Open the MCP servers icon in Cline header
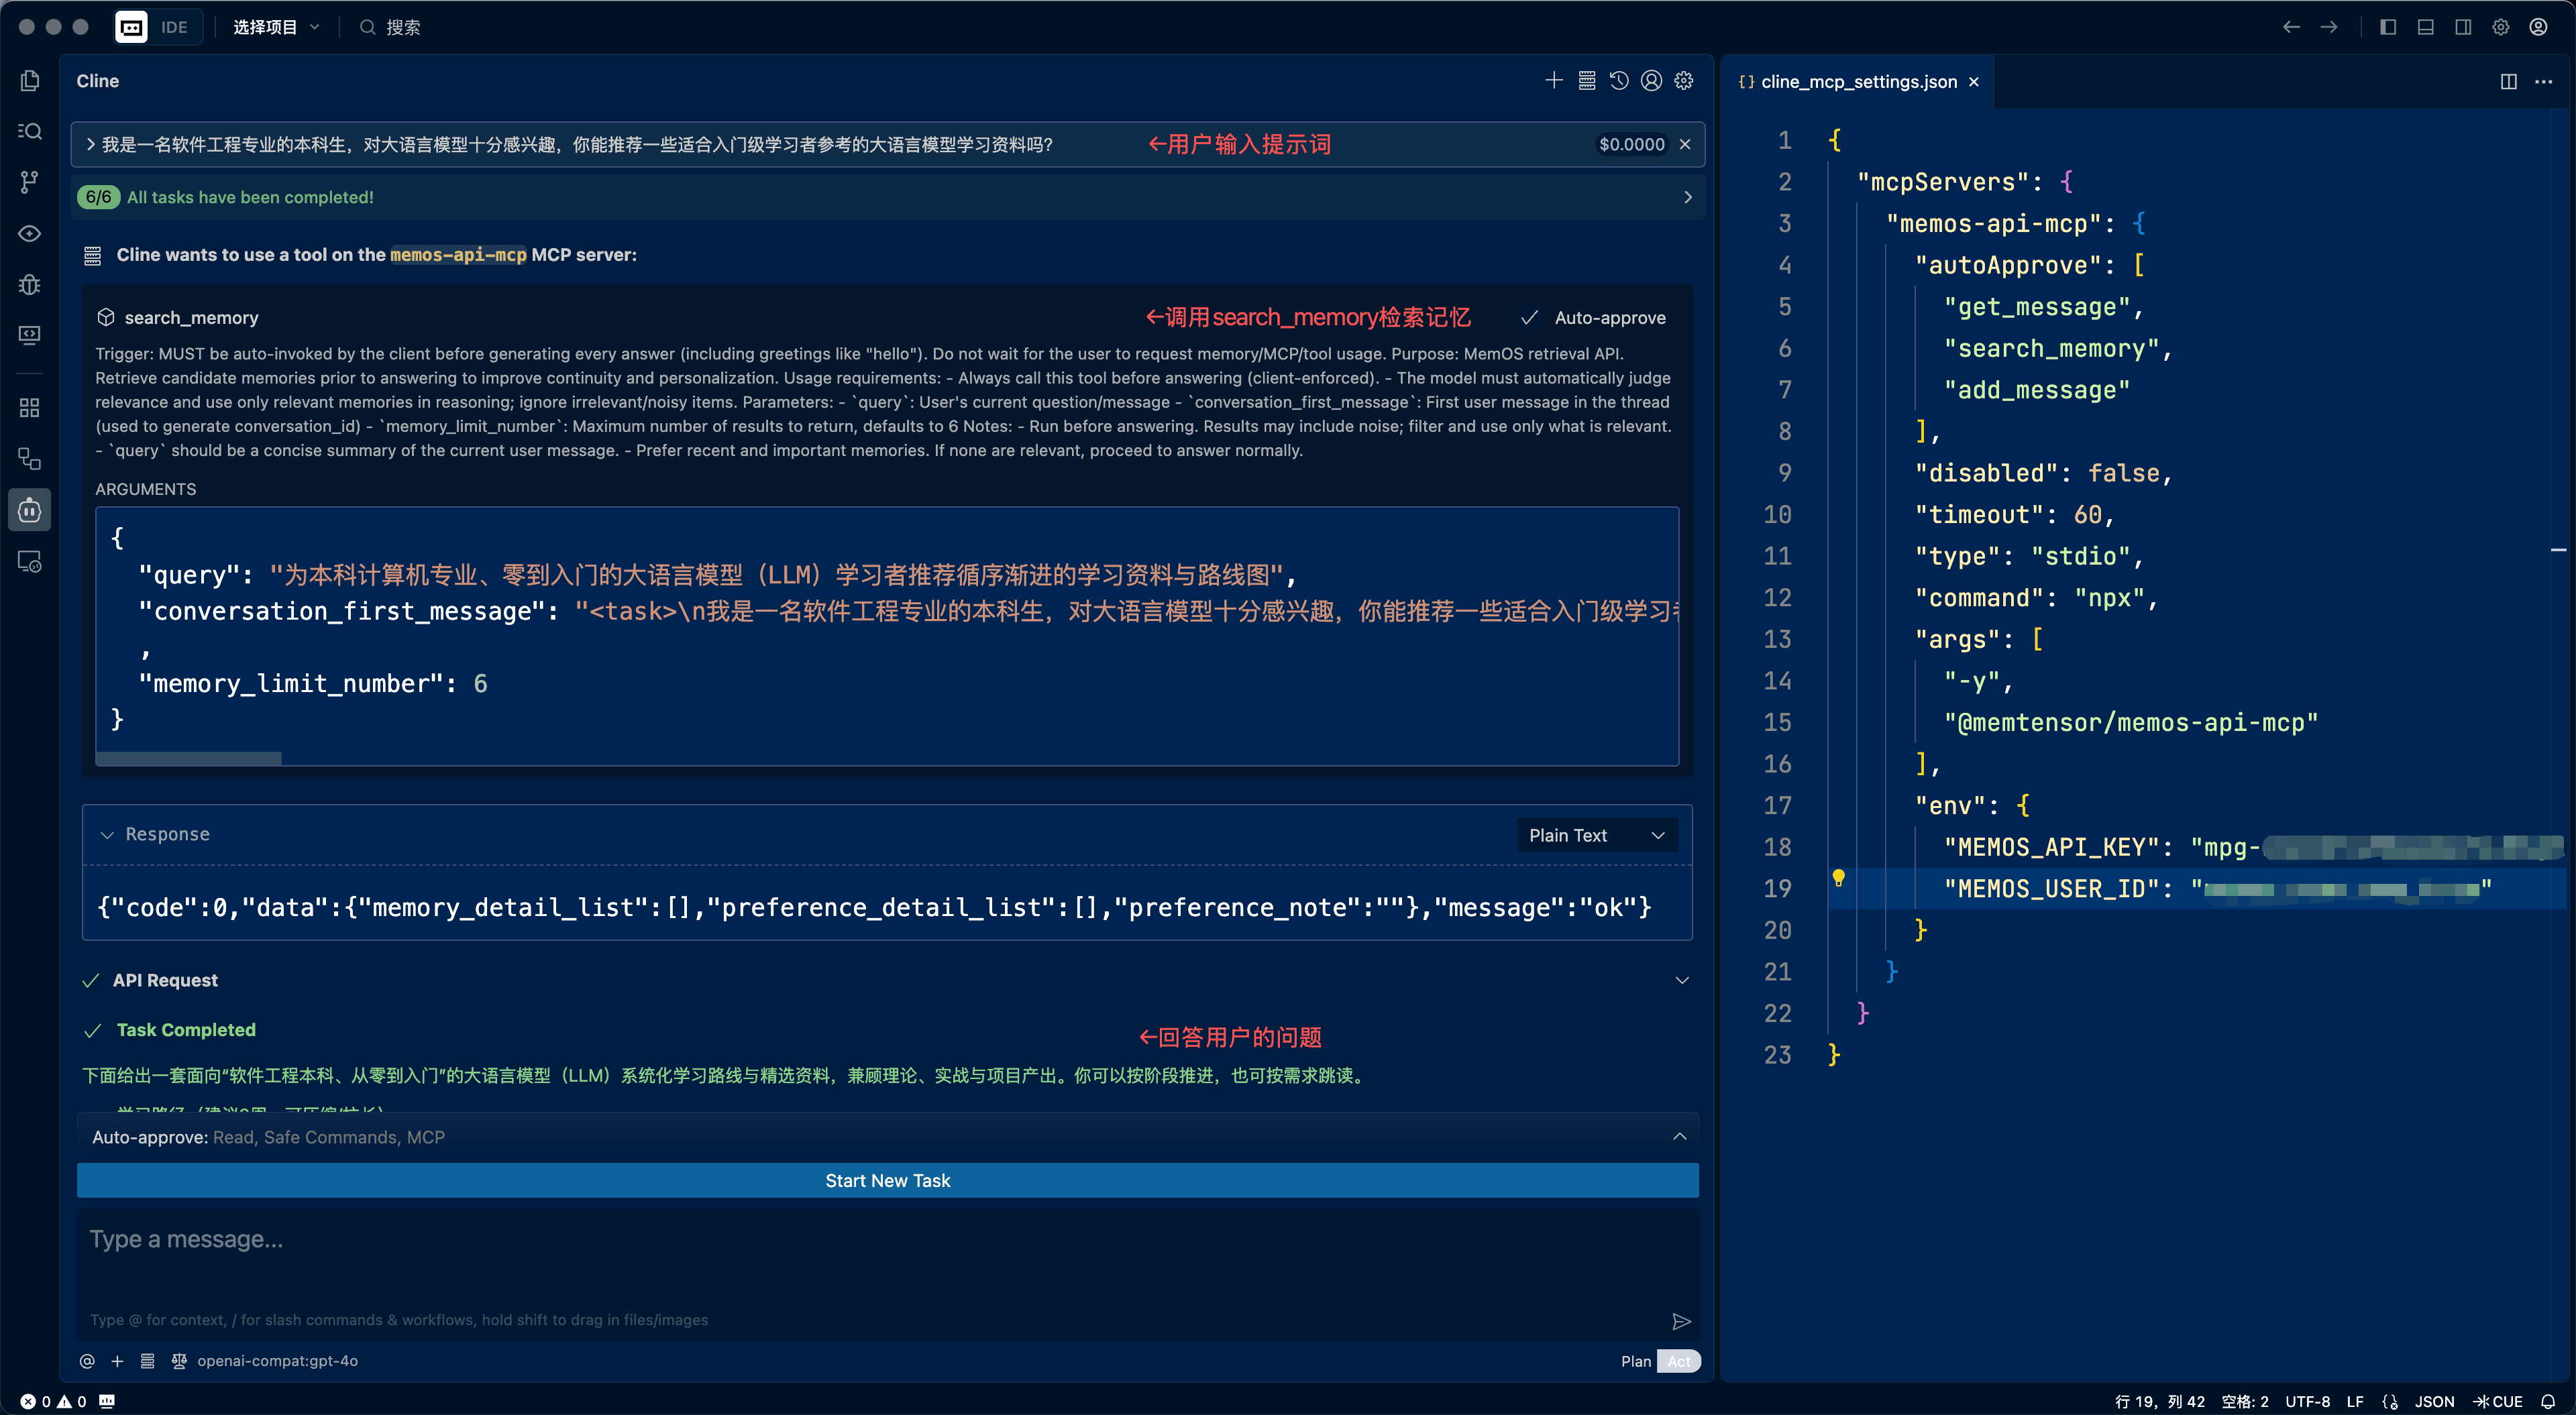The width and height of the screenshot is (2576, 1415). click(1586, 81)
